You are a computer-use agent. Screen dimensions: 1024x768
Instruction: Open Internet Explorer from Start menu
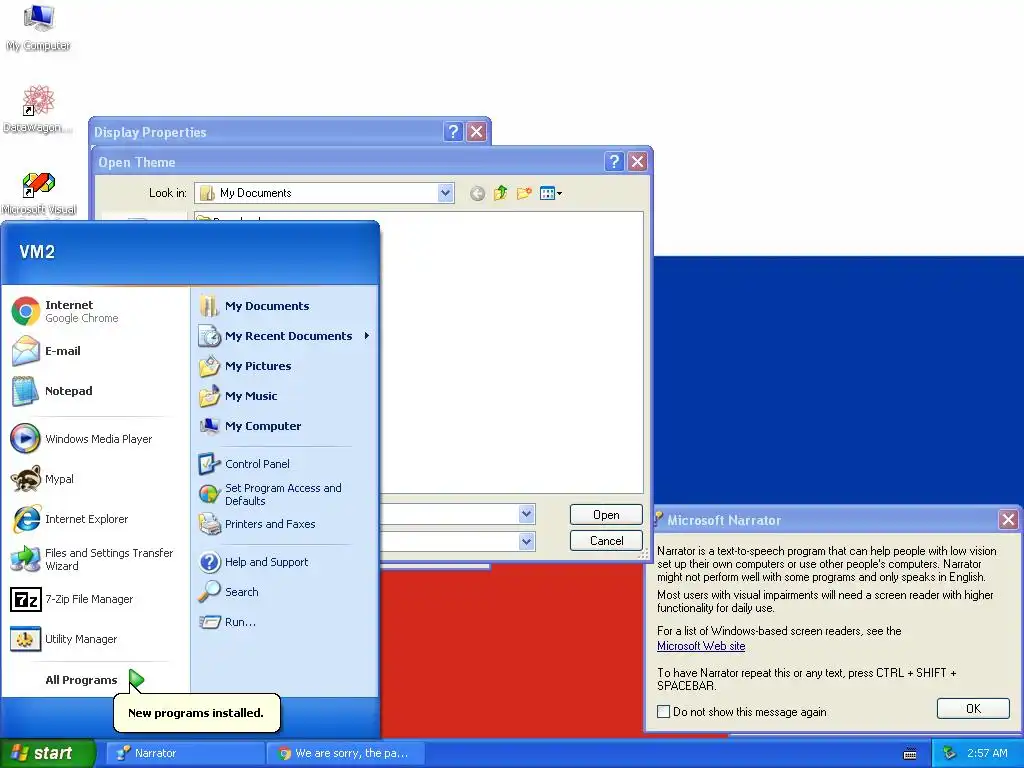pyautogui.click(x=95, y=519)
